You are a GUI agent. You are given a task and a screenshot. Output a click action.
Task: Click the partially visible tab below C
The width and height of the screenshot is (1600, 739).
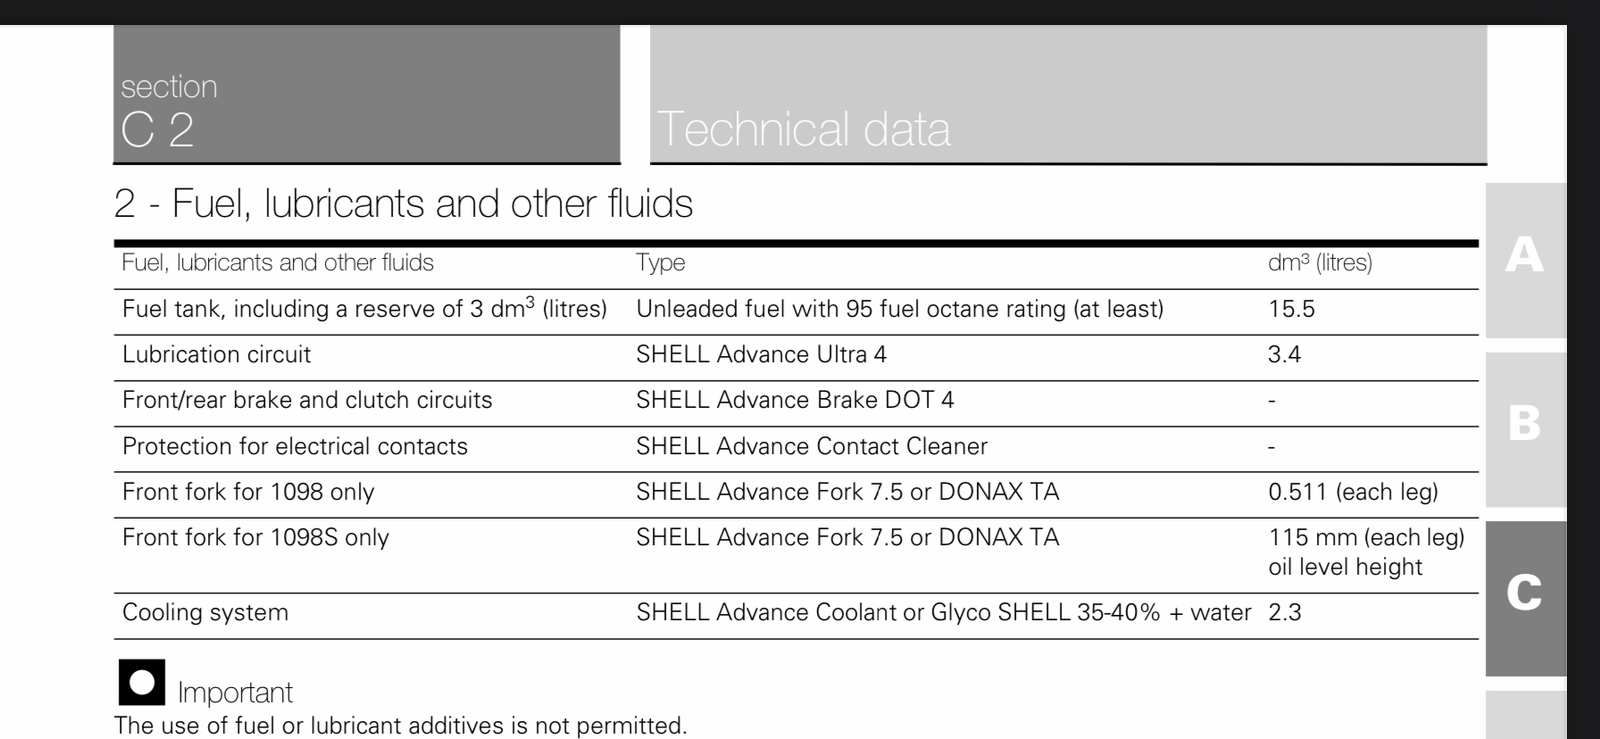[1525, 715]
